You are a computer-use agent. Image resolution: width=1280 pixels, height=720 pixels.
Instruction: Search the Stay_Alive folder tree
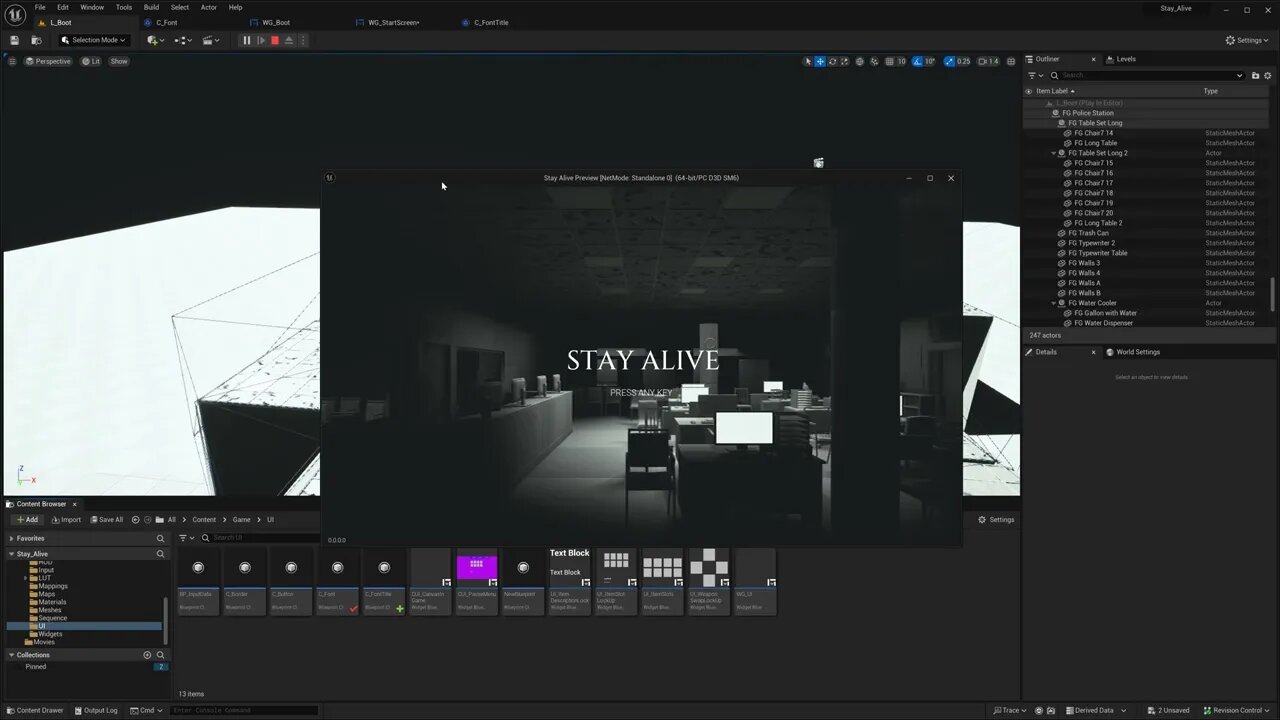point(160,554)
